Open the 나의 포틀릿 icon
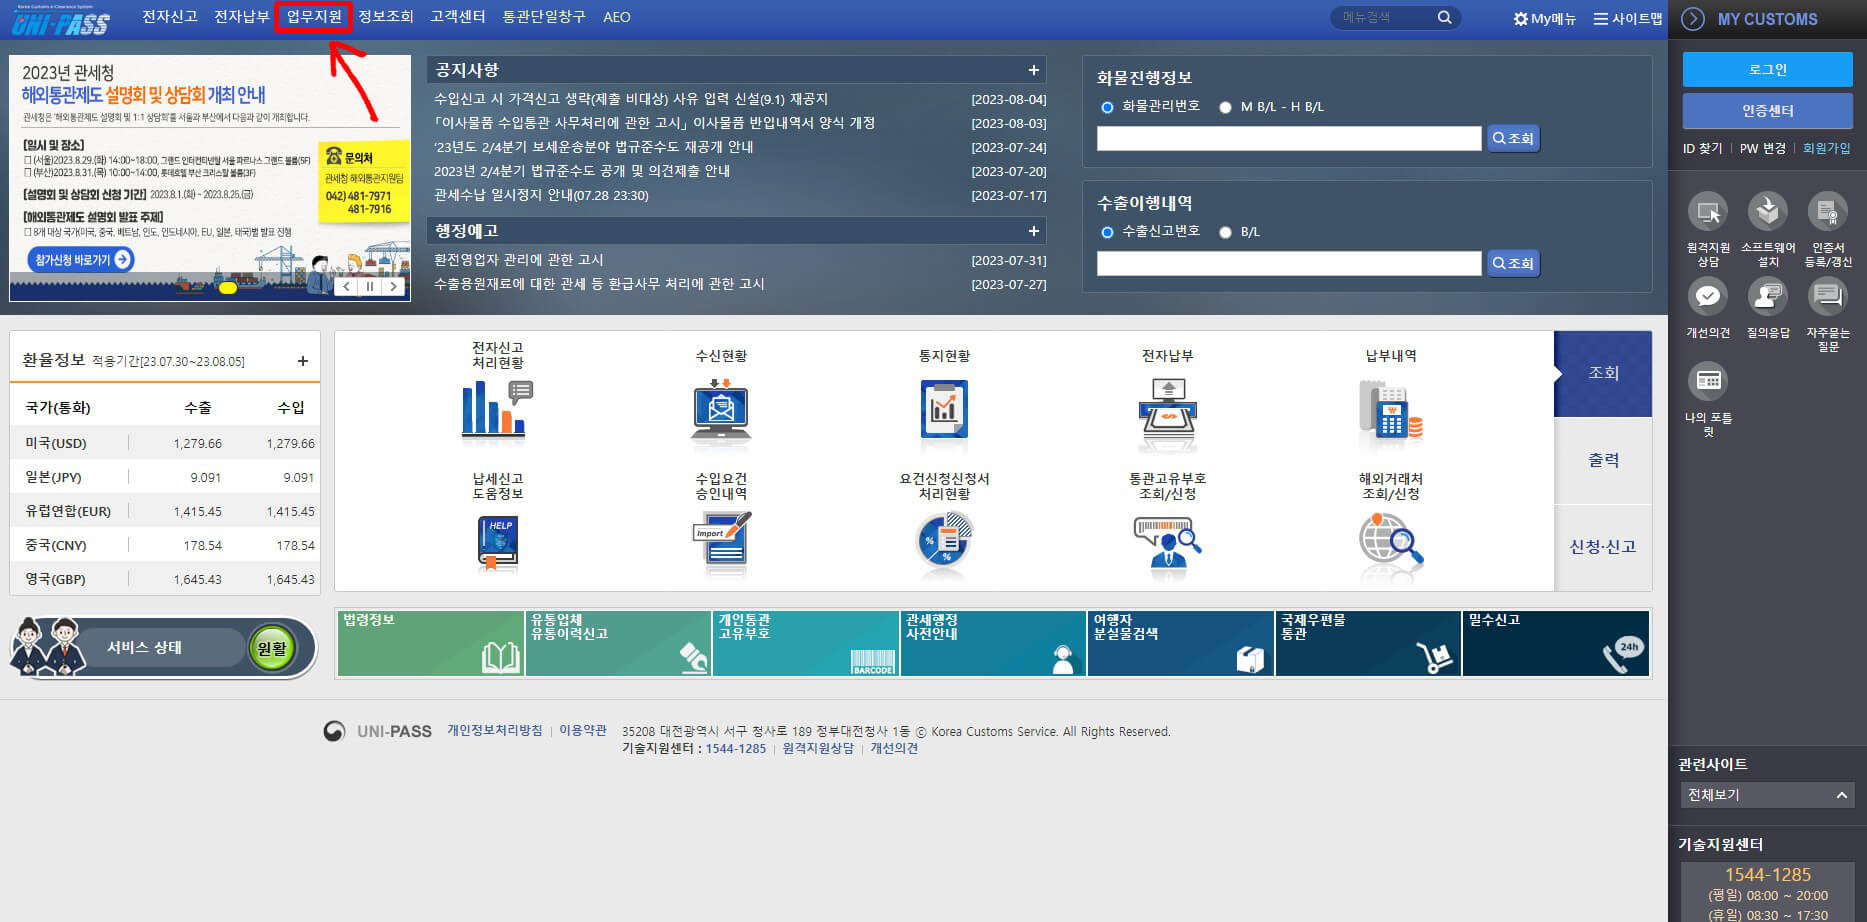This screenshot has height=922, width=1867. click(1709, 382)
